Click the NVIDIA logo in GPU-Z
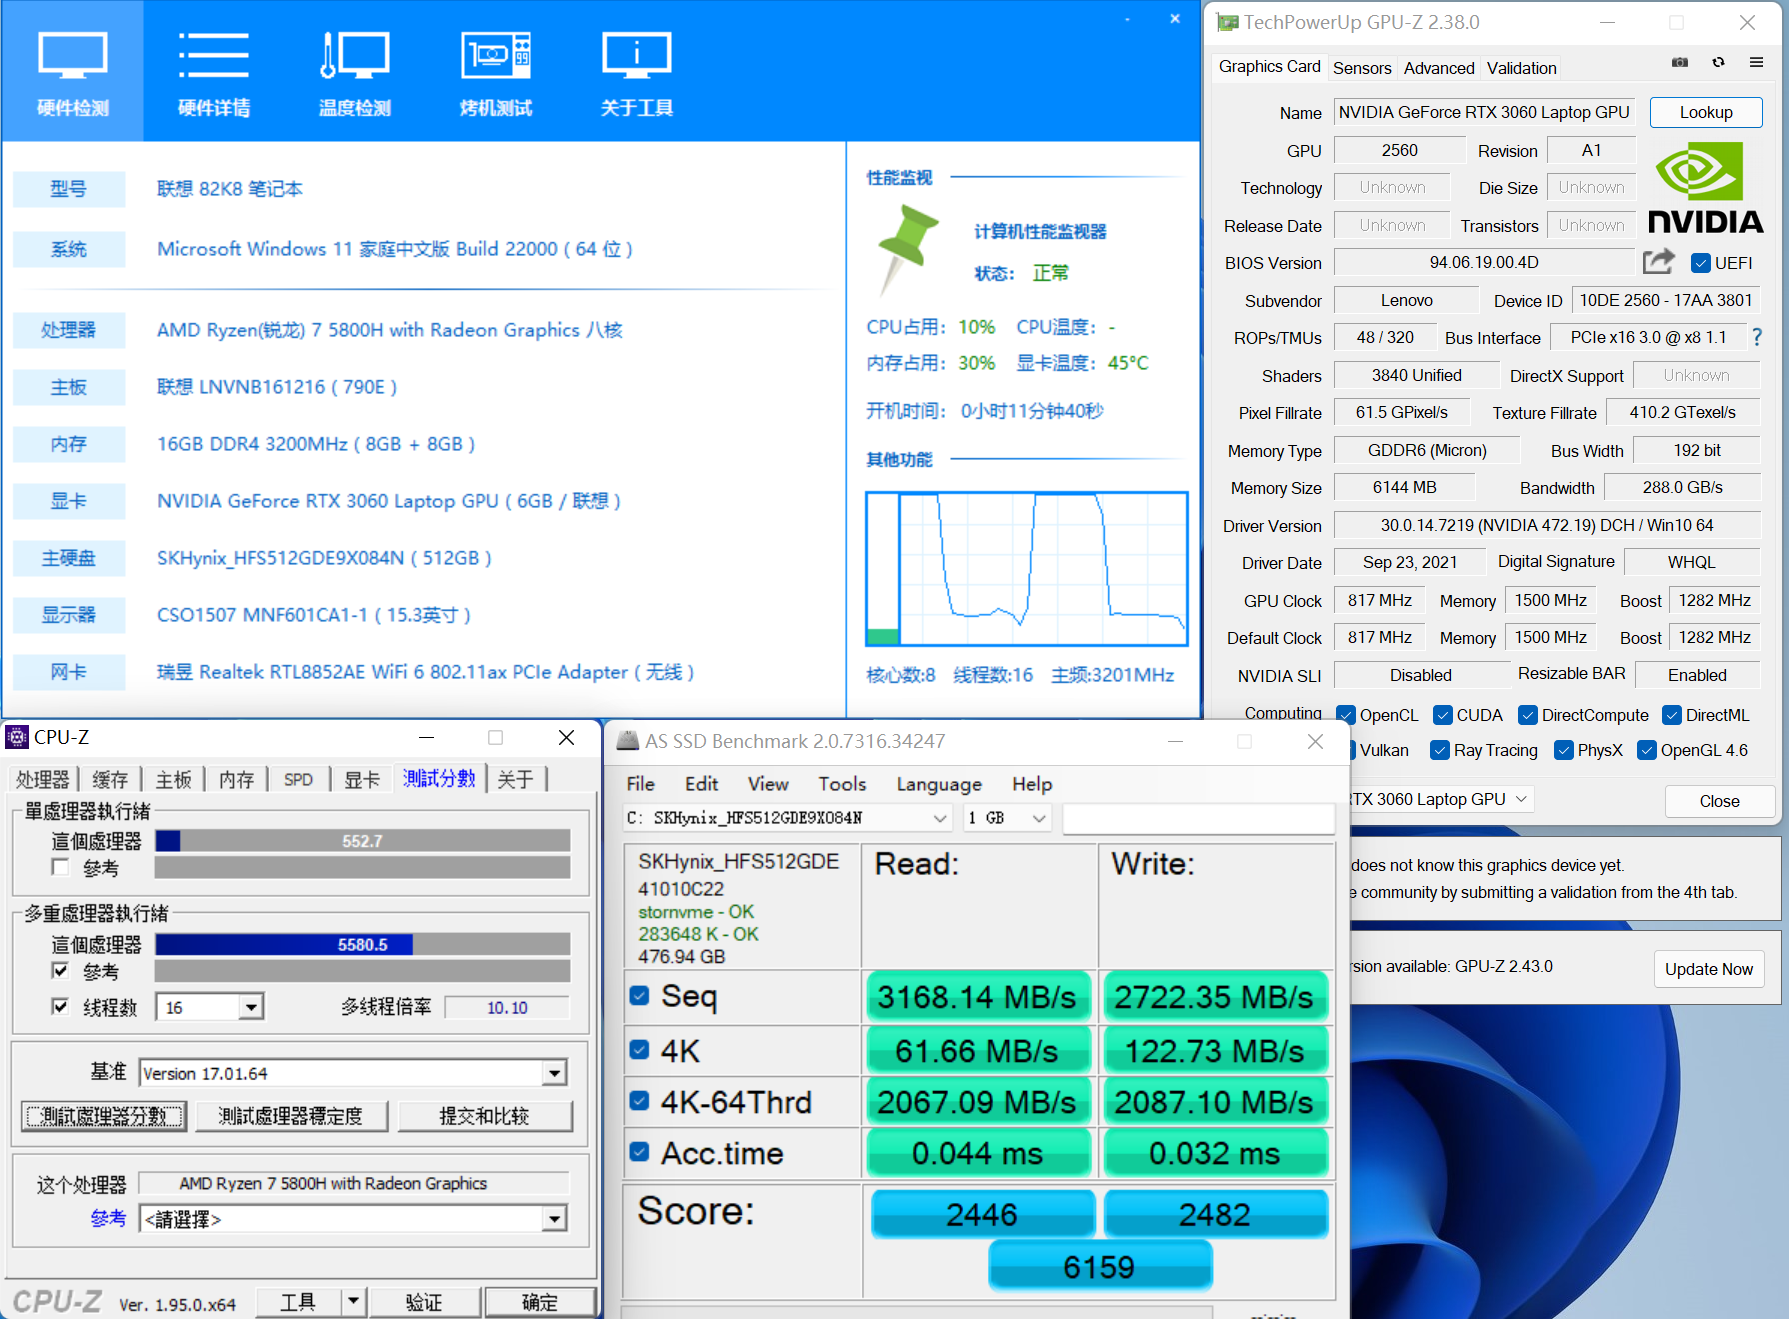 point(1706,188)
